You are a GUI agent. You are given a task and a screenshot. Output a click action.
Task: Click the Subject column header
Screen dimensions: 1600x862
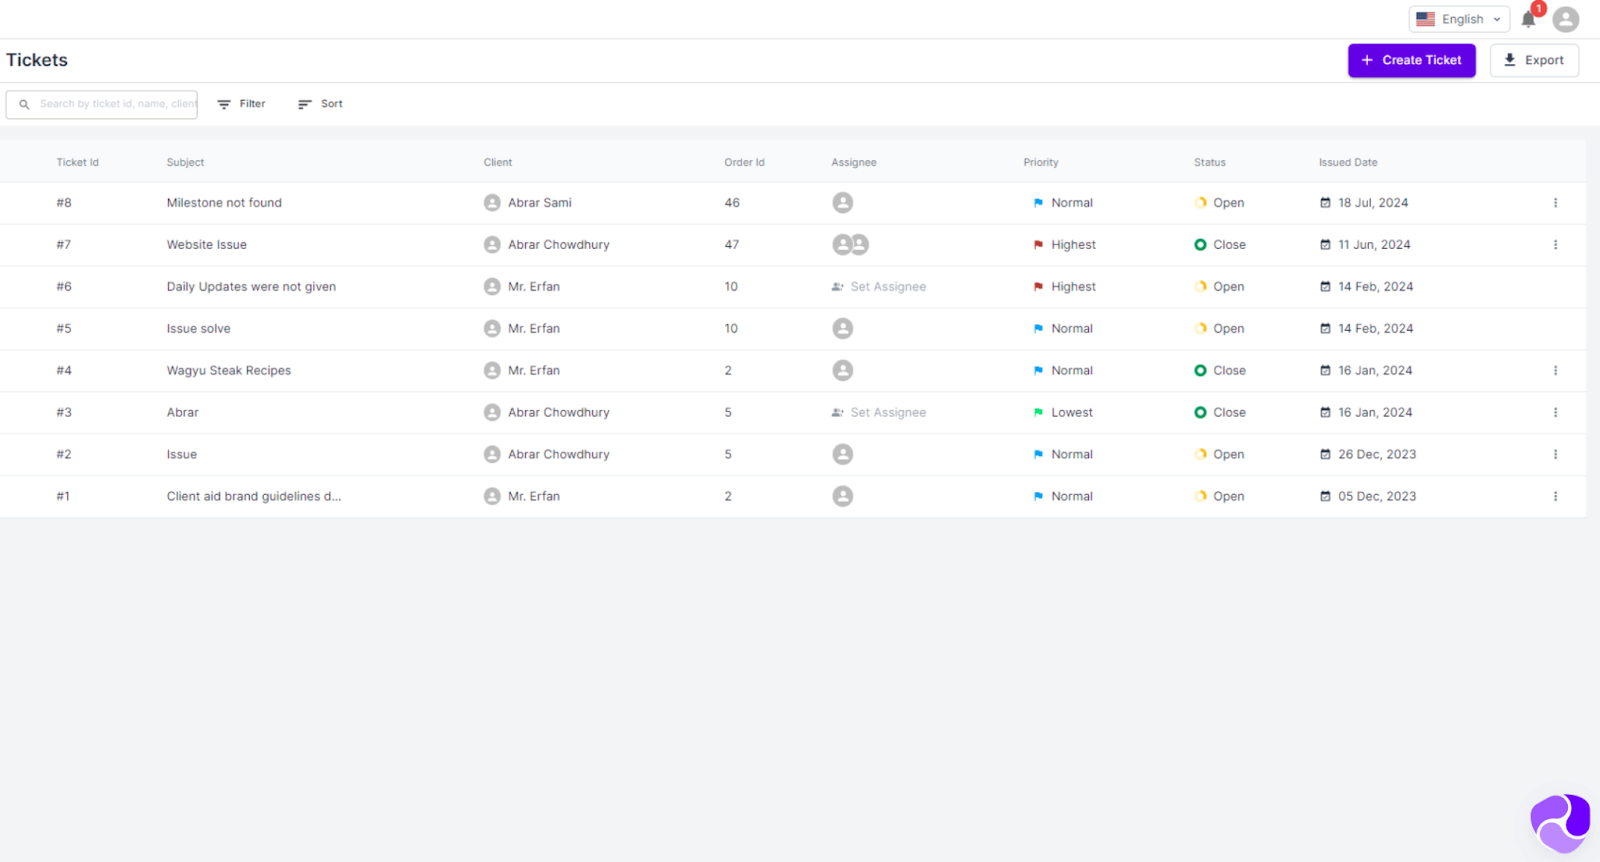point(185,162)
